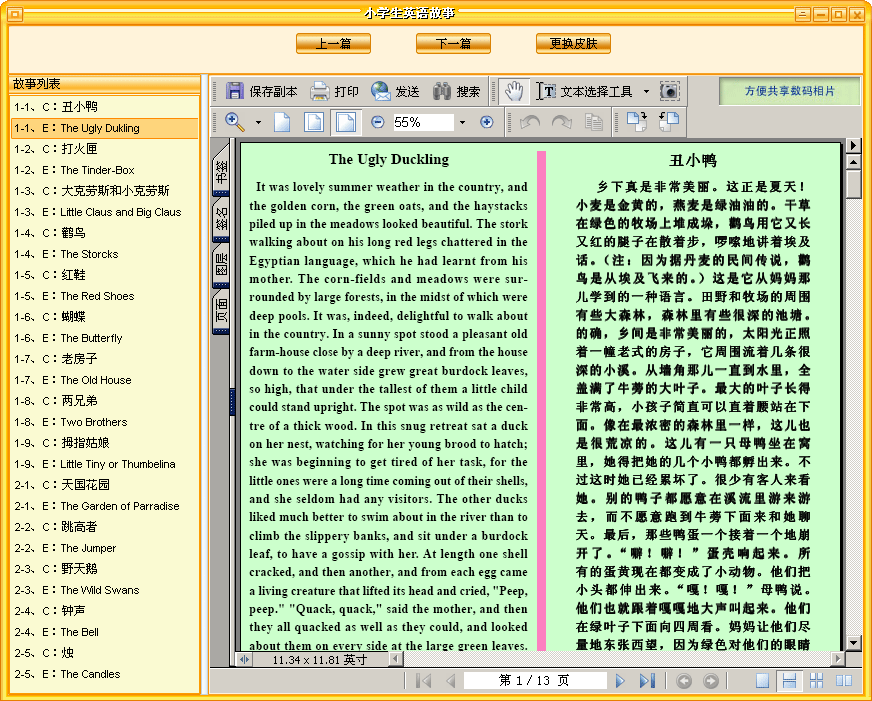Click the zoom in plus button
This screenshot has height=701, width=872.
pyautogui.click(x=487, y=122)
